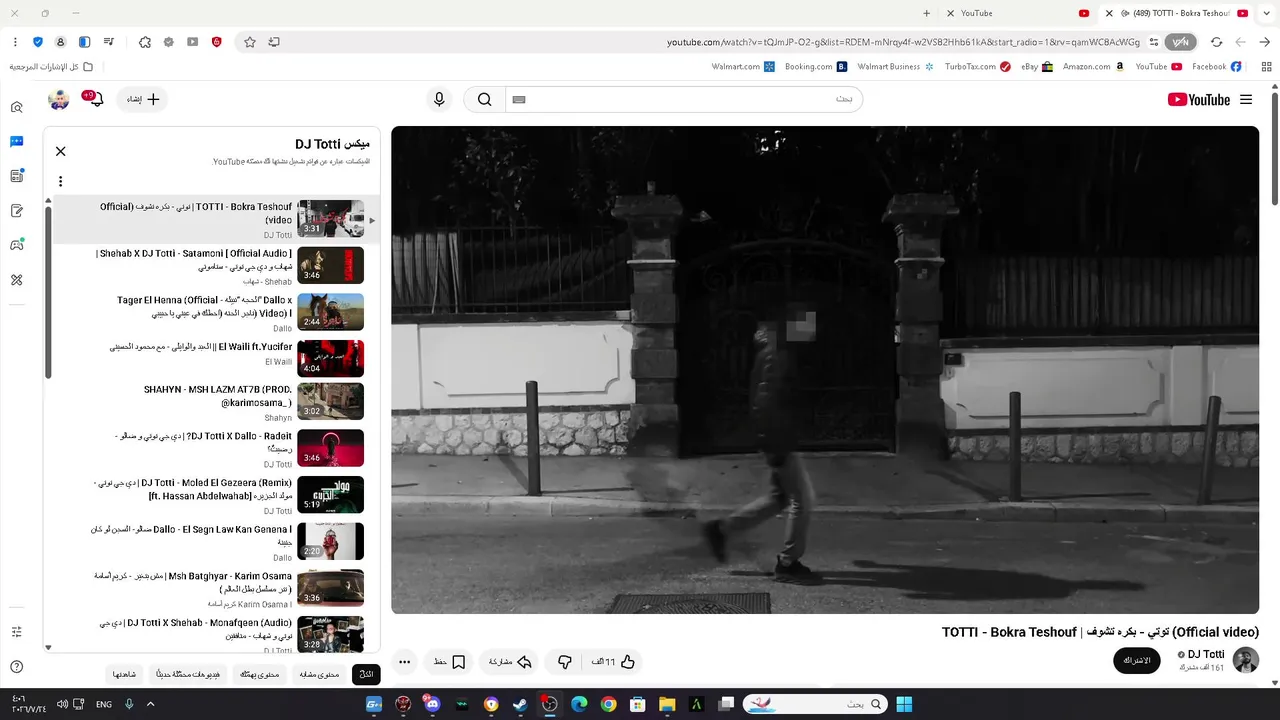The image size is (1280, 720).
Task: Click the magnifier search button on YouTube
Action: pyautogui.click(x=485, y=99)
